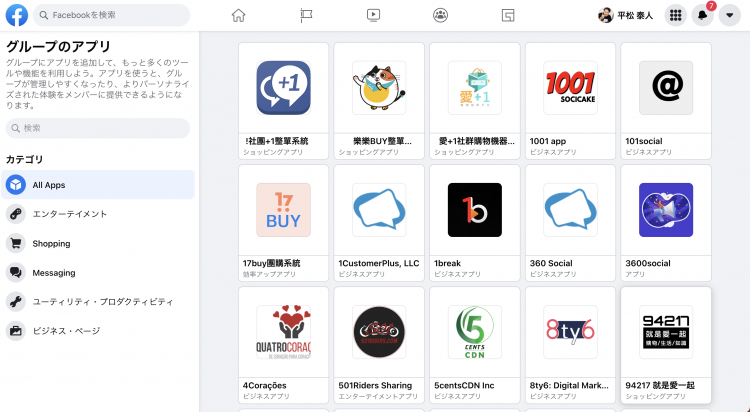Open the 1001 SOCICAKE app icon
This screenshot has width=750, height=412.
click(570, 88)
